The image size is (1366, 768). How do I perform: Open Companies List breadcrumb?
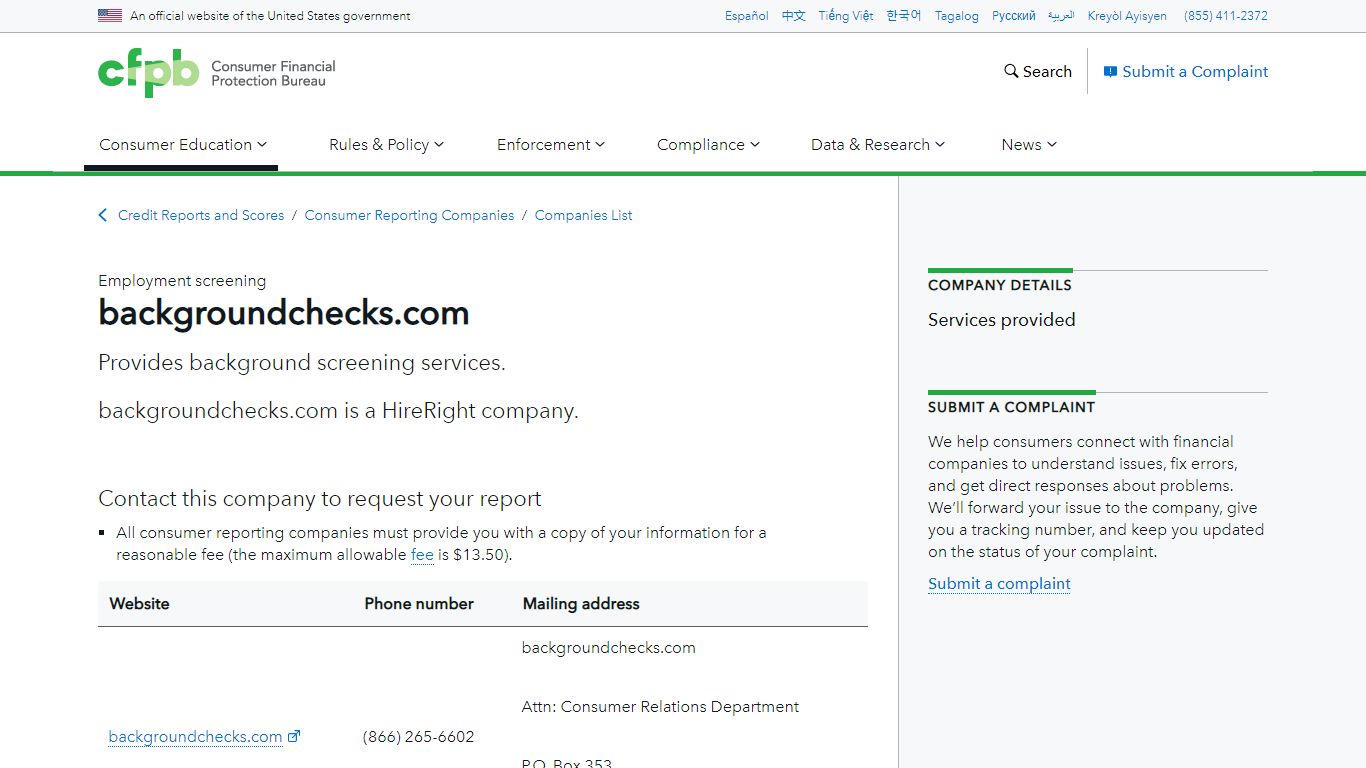pos(584,215)
